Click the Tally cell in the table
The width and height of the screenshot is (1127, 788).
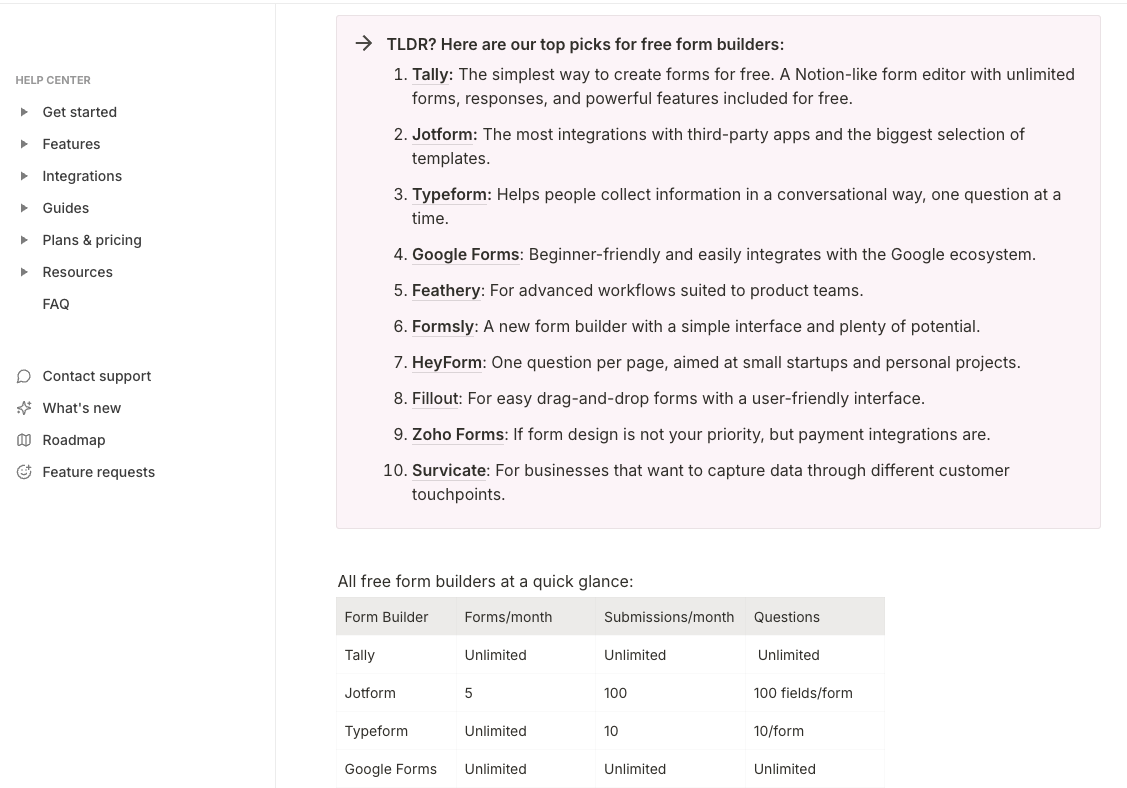(396, 655)
